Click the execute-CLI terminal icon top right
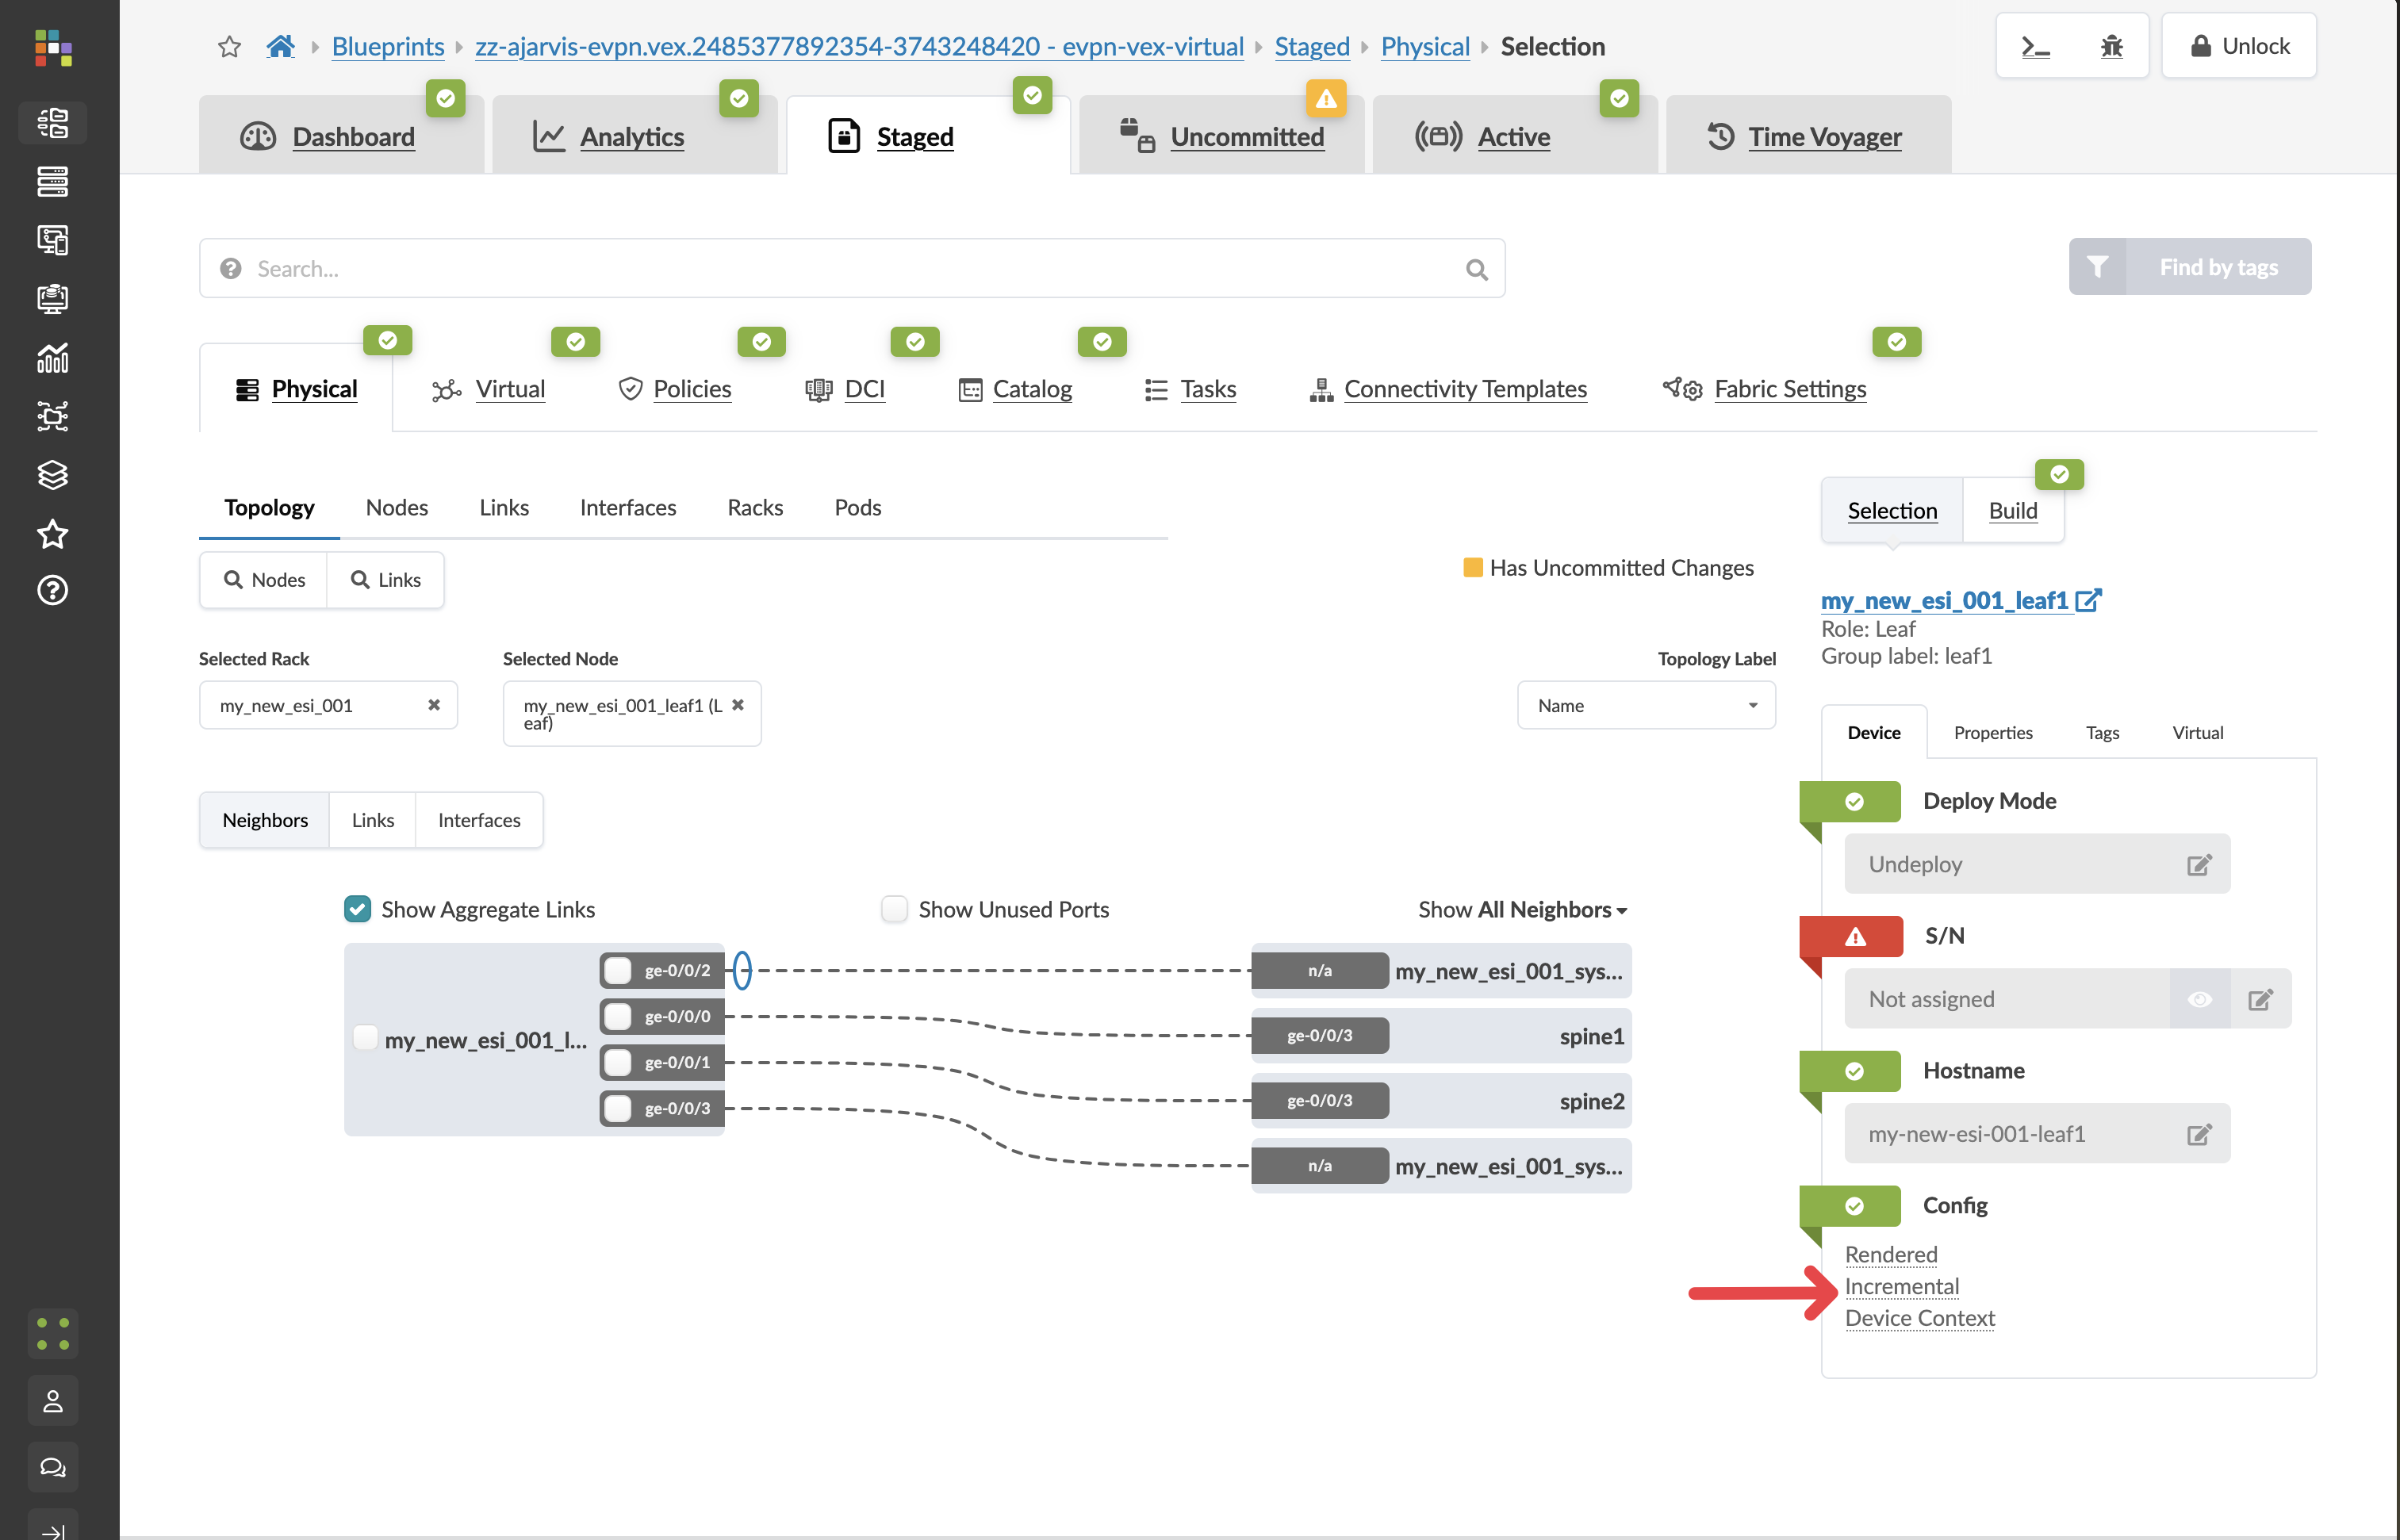 point(2035,45)
